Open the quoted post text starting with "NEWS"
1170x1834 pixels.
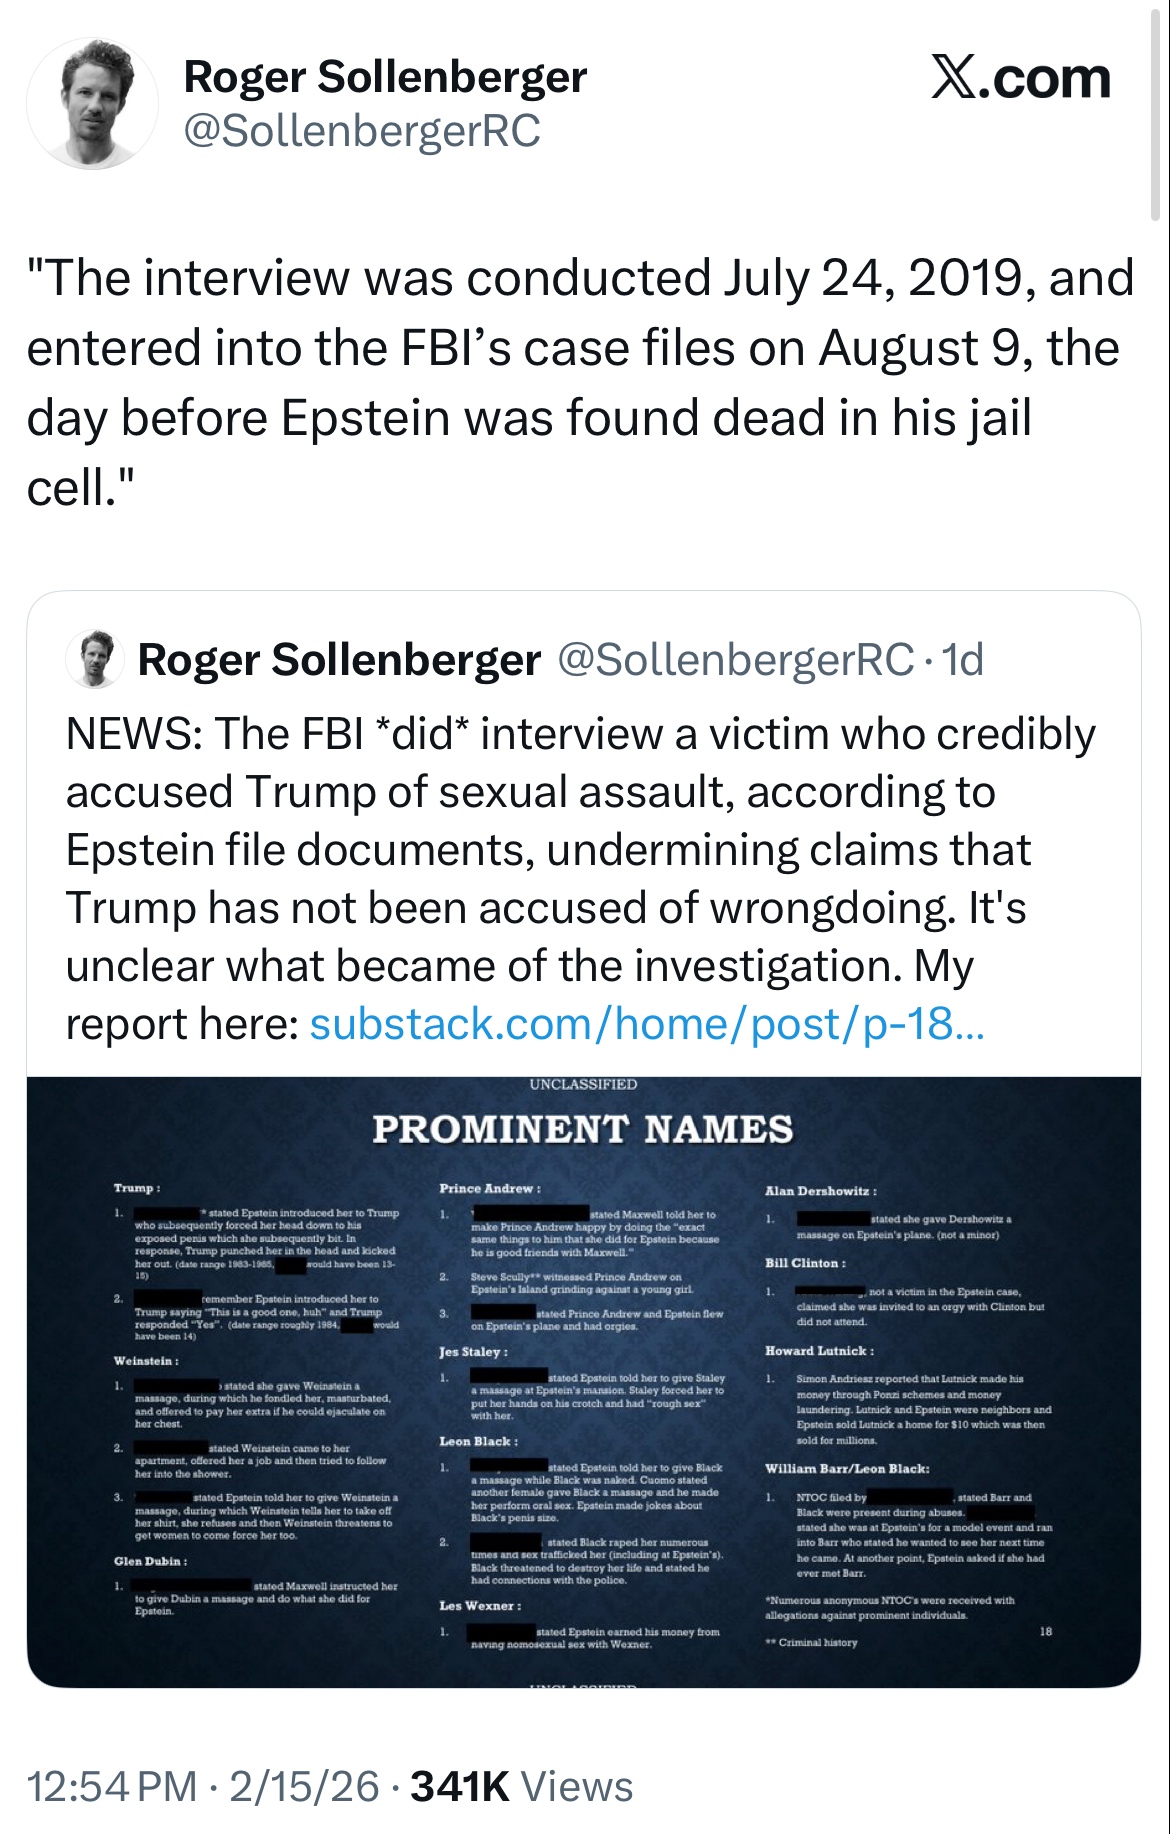[580, 850]
